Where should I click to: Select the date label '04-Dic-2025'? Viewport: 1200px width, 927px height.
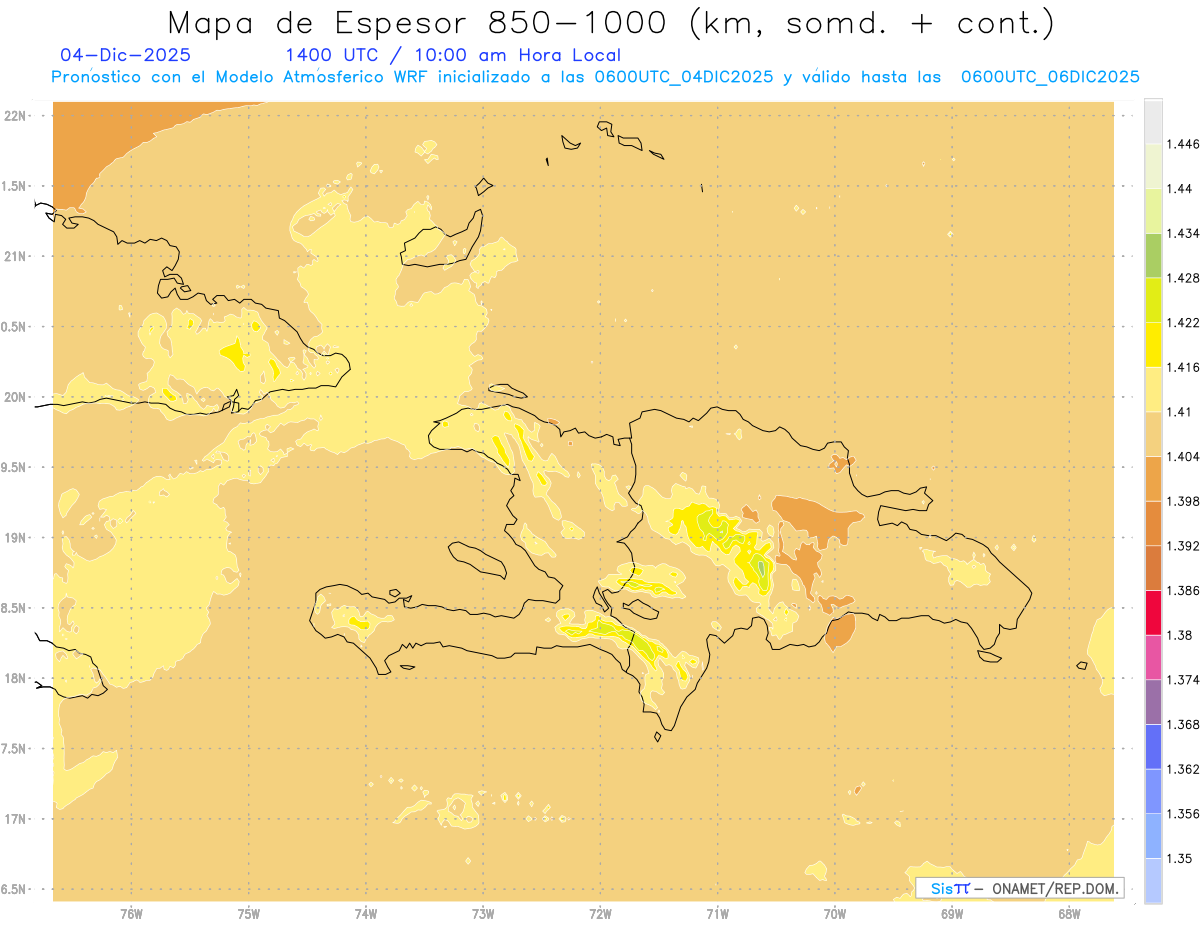126,55
